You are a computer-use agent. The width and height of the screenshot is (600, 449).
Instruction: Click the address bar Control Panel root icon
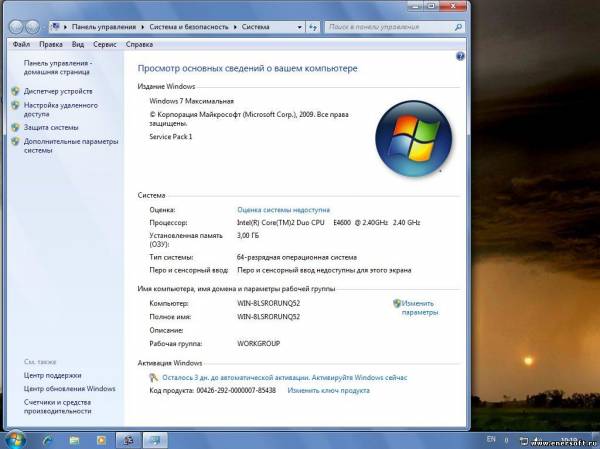[56, 27]
